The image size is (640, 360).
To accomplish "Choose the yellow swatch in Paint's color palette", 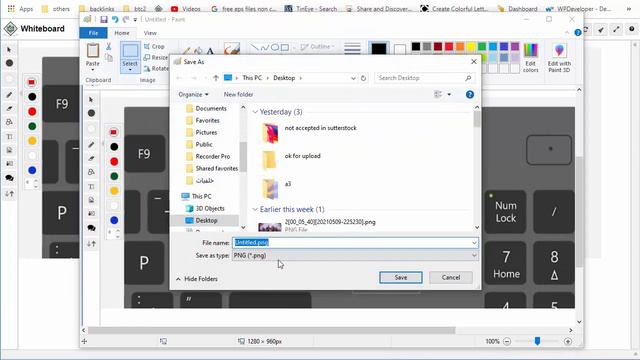I will point(471,47).
